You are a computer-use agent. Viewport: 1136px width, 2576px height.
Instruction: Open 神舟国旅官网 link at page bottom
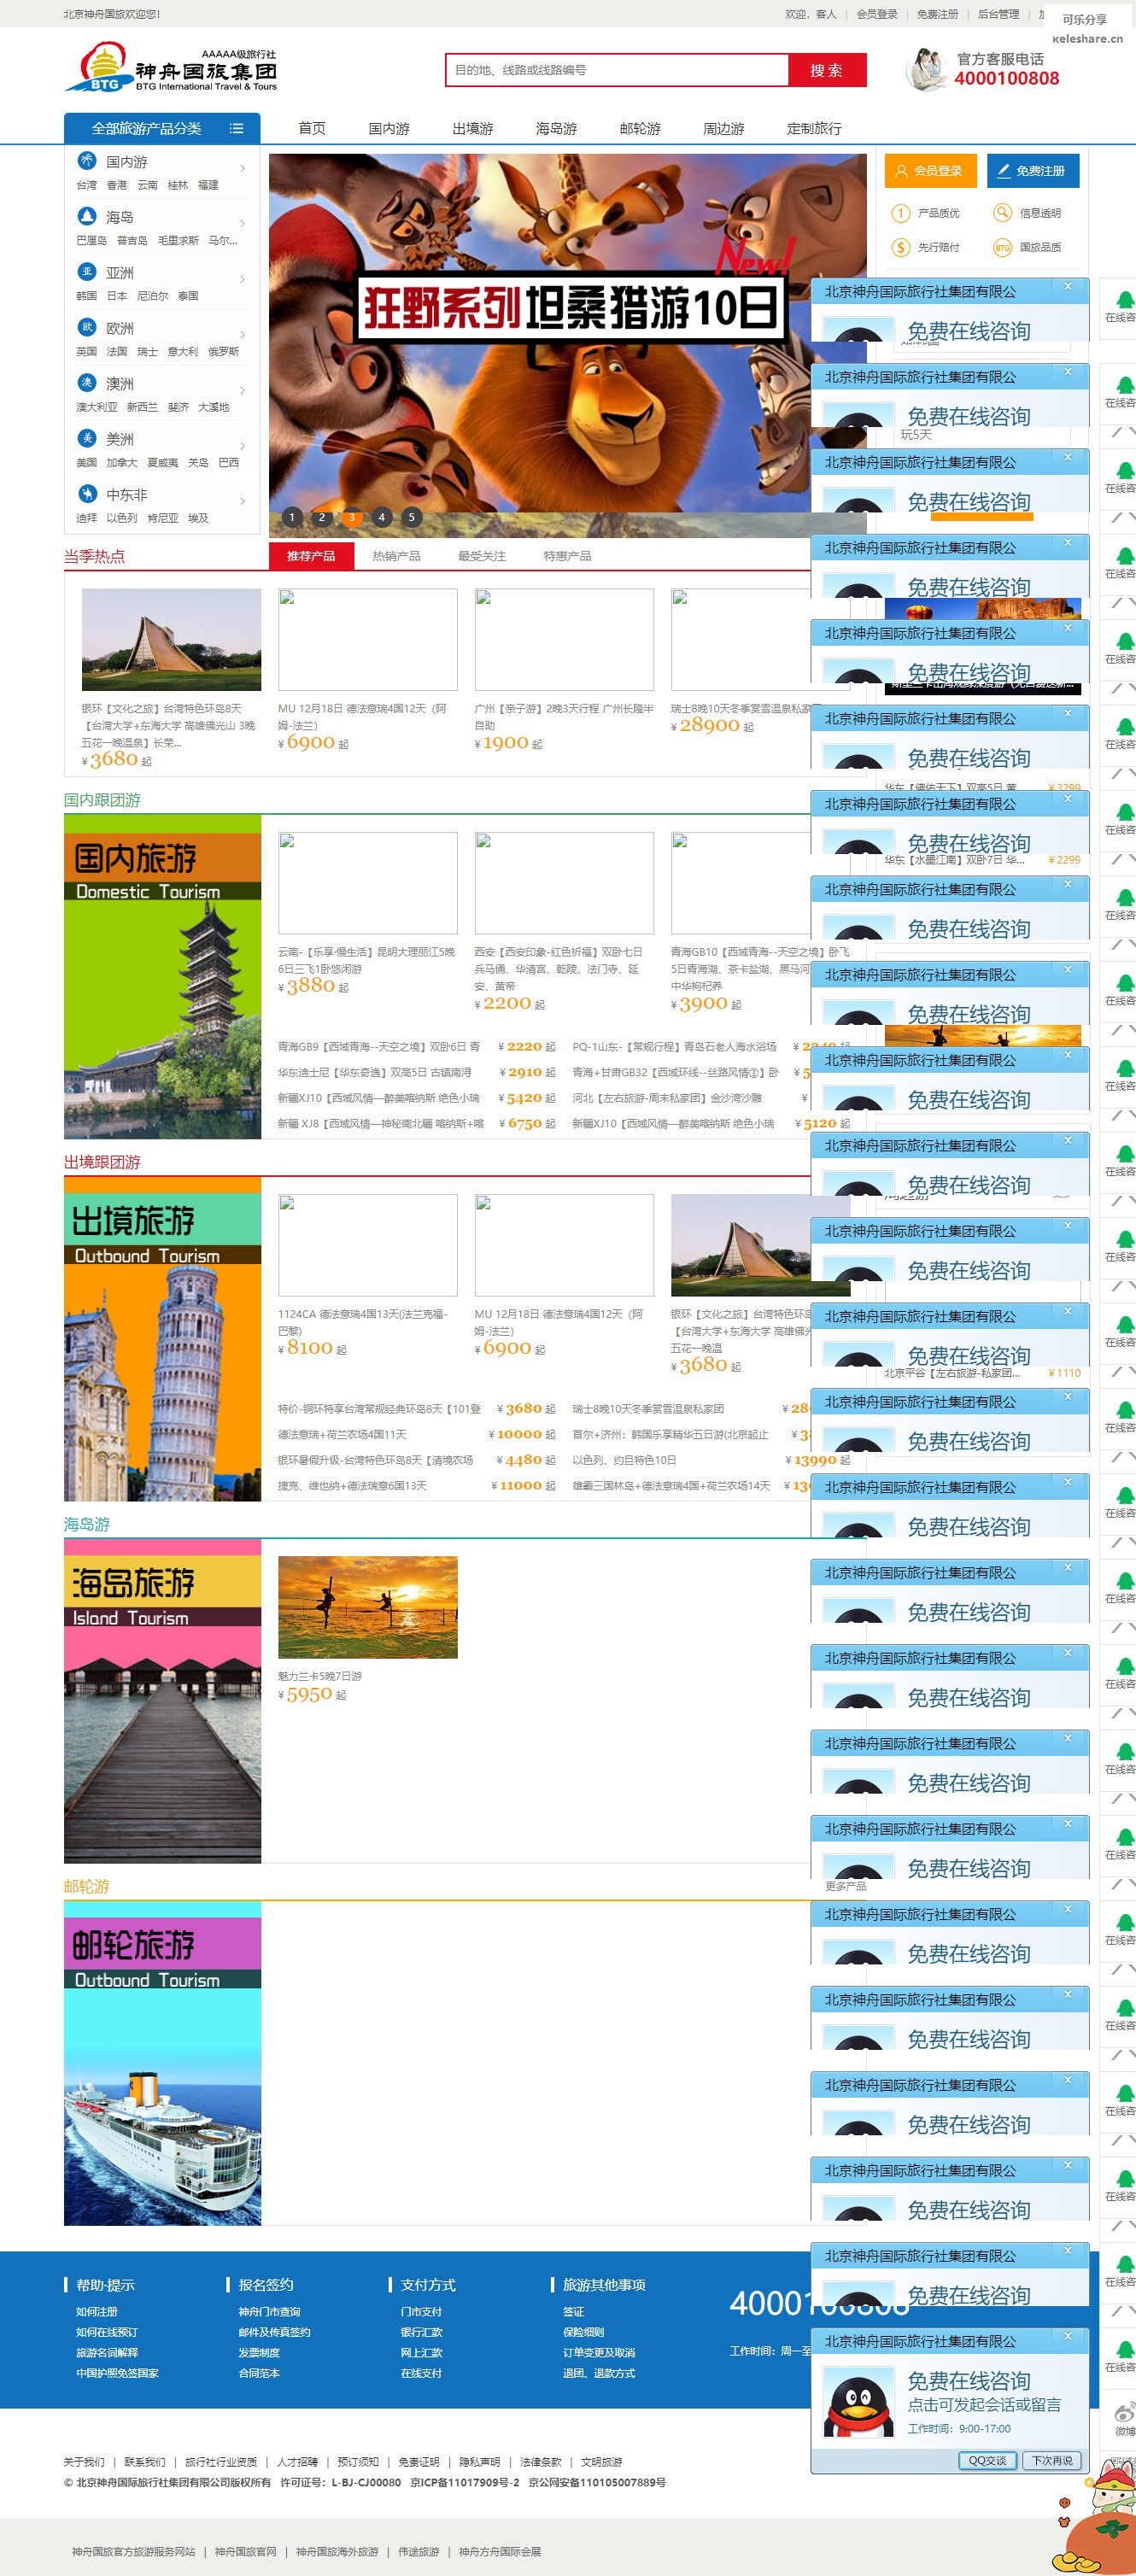tap(245, 2551)
